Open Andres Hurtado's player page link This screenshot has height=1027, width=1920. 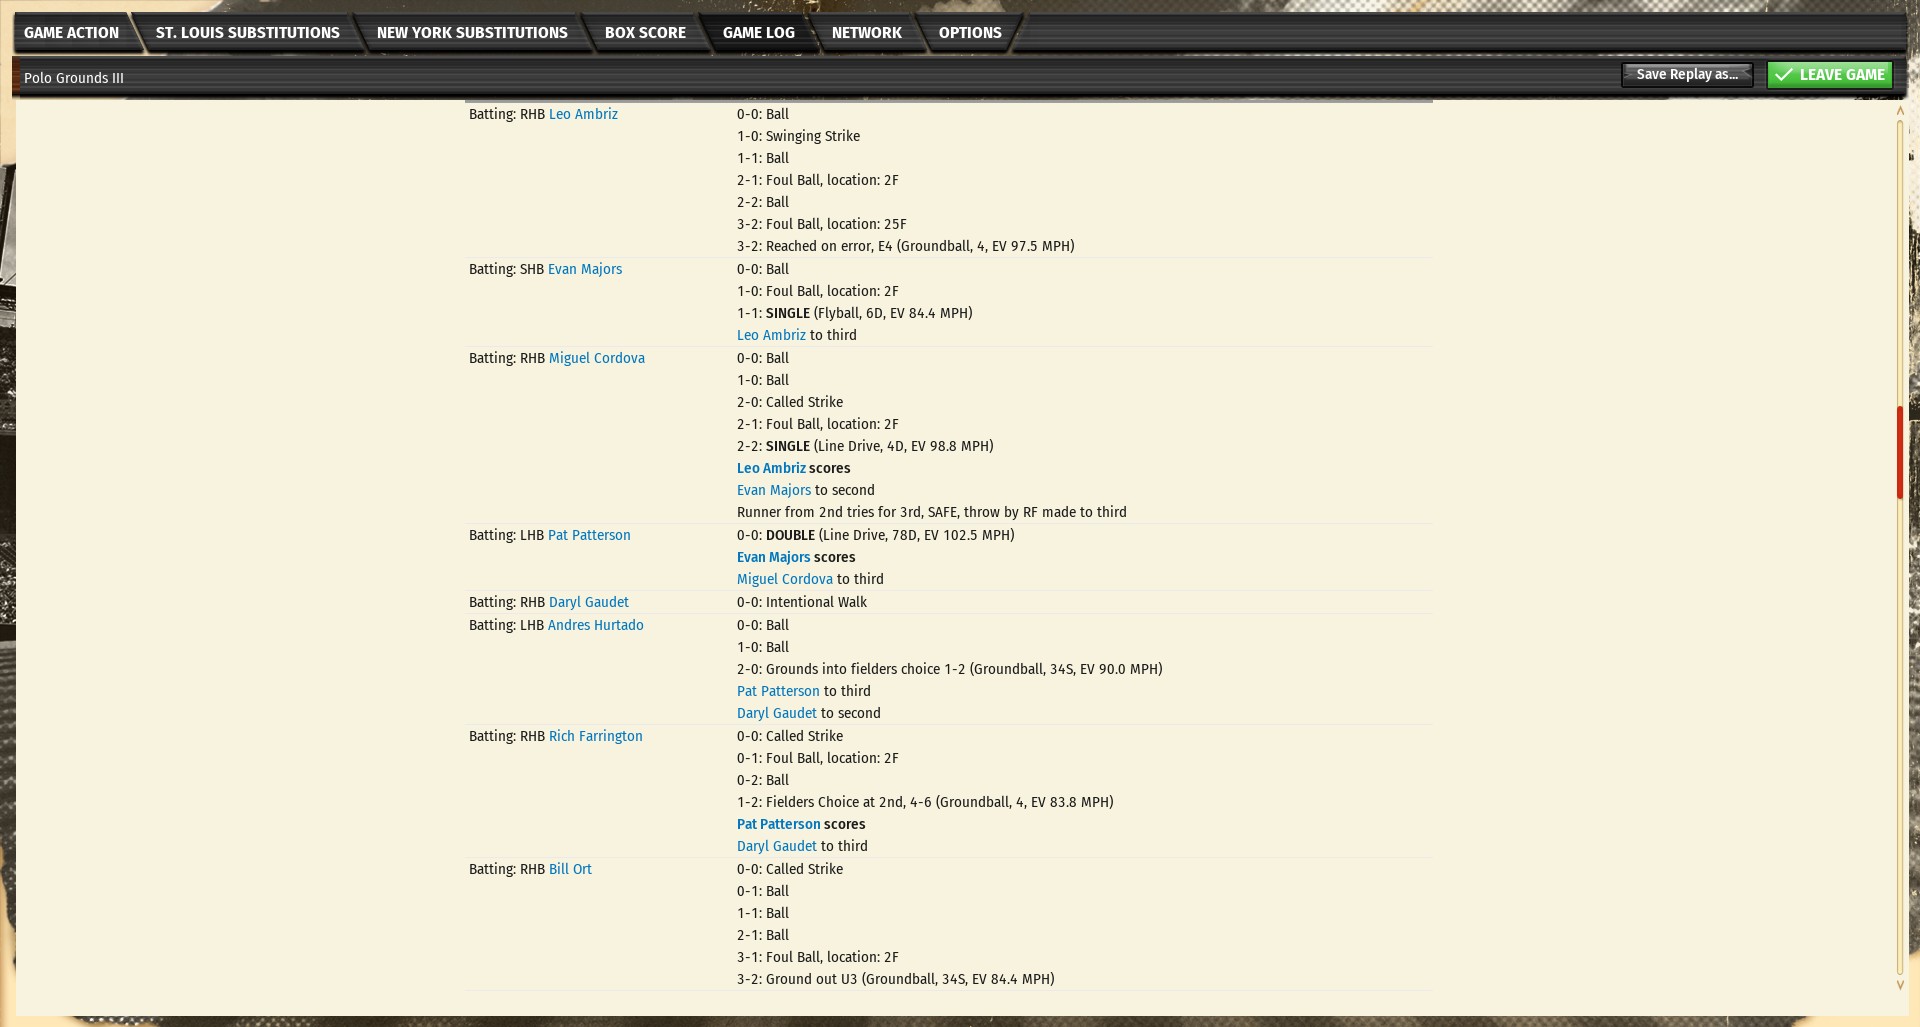(x=595, y=626)
